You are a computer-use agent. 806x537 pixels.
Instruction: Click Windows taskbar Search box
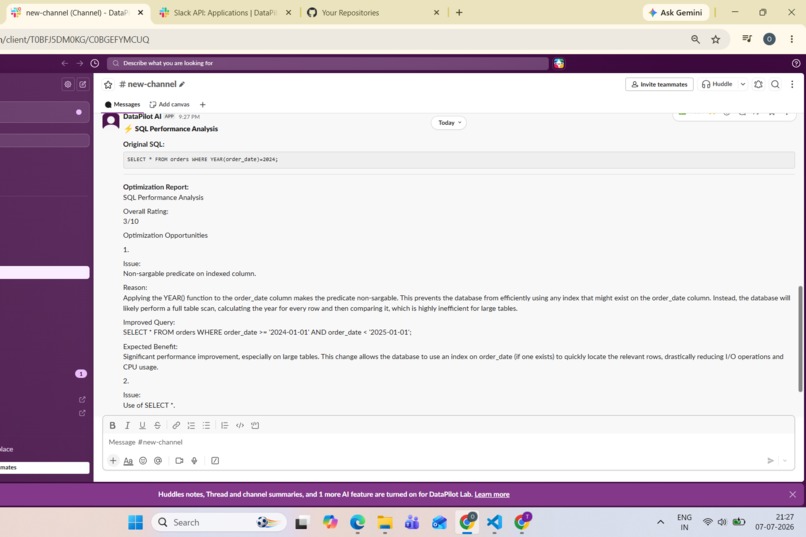click(x=219, y=523)
